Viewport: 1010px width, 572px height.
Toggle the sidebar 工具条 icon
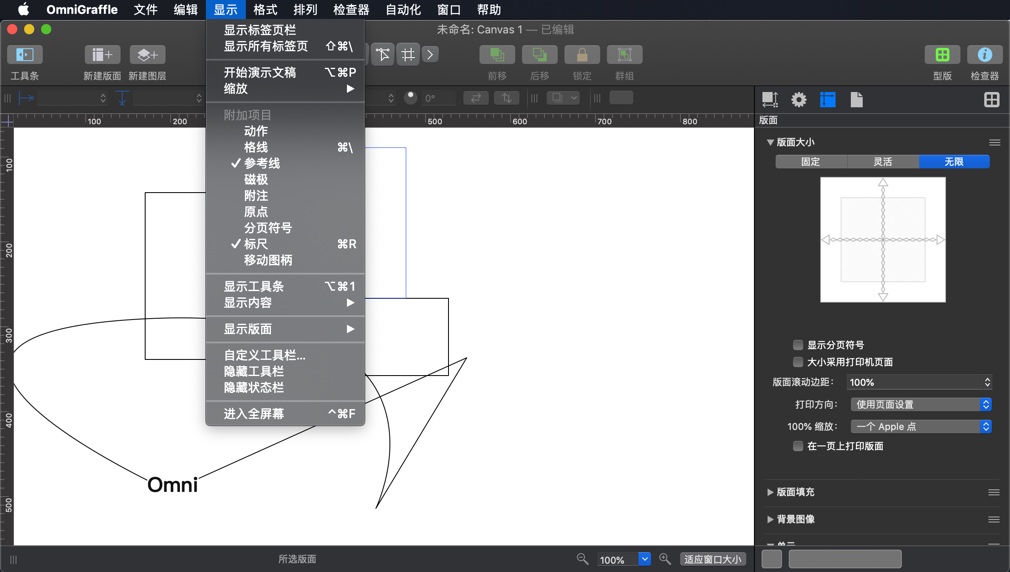tap(24, 55)
